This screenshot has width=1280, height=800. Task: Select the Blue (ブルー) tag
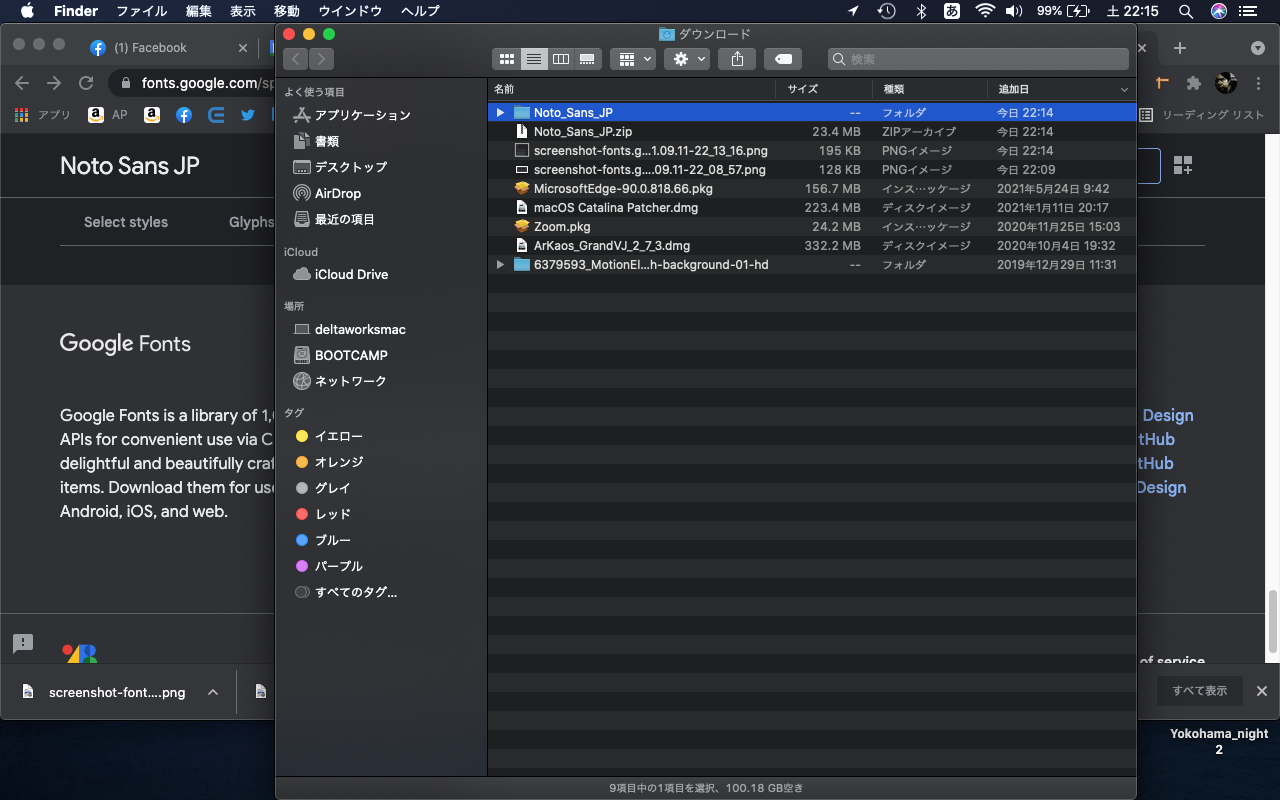[323, 540]
